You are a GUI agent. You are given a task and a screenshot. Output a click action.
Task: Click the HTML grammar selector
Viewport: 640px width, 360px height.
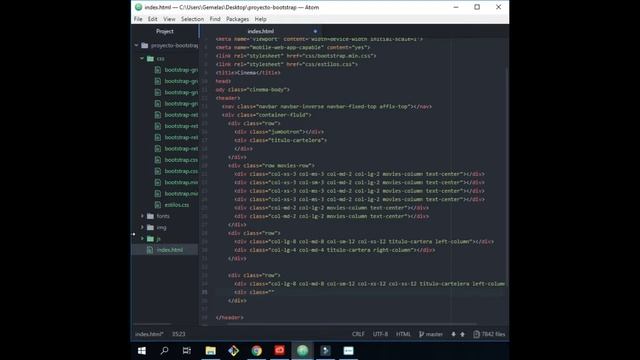pyautogui.click(x=403, y=334)
